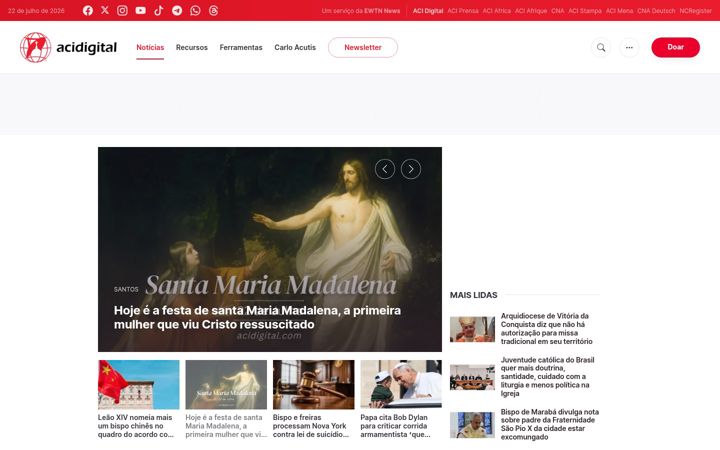Open the Threads social icon
720x450 pixels.
214,11
